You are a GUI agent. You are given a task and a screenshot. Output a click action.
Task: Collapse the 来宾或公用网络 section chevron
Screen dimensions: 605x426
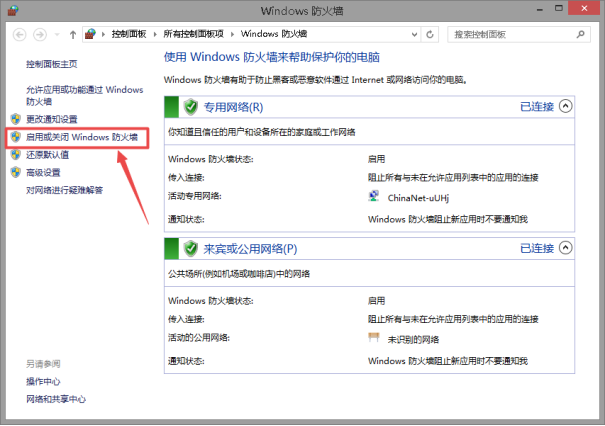click(x=566, y=248)
